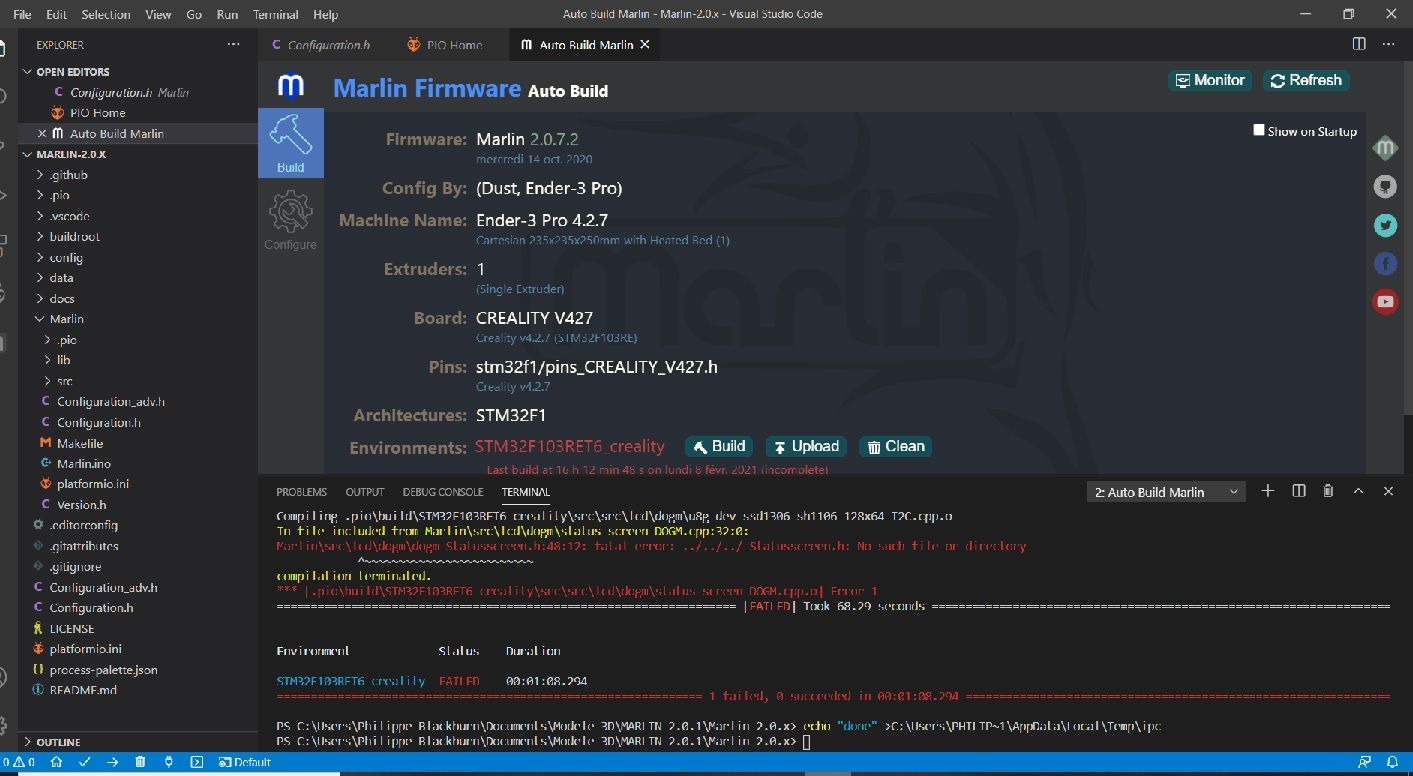1413x776 pixels.
Task: Close Auto Build Marlin in Open Editors
Action: click(41, 134)
